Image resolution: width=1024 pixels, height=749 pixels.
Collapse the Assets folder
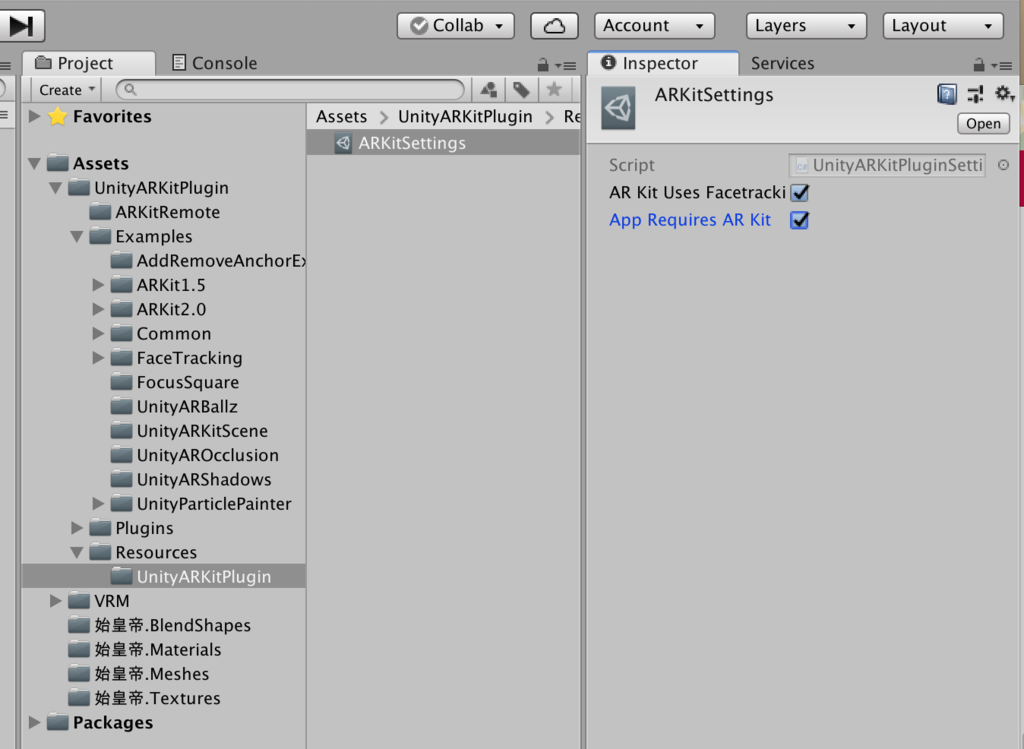pos(34,164)
